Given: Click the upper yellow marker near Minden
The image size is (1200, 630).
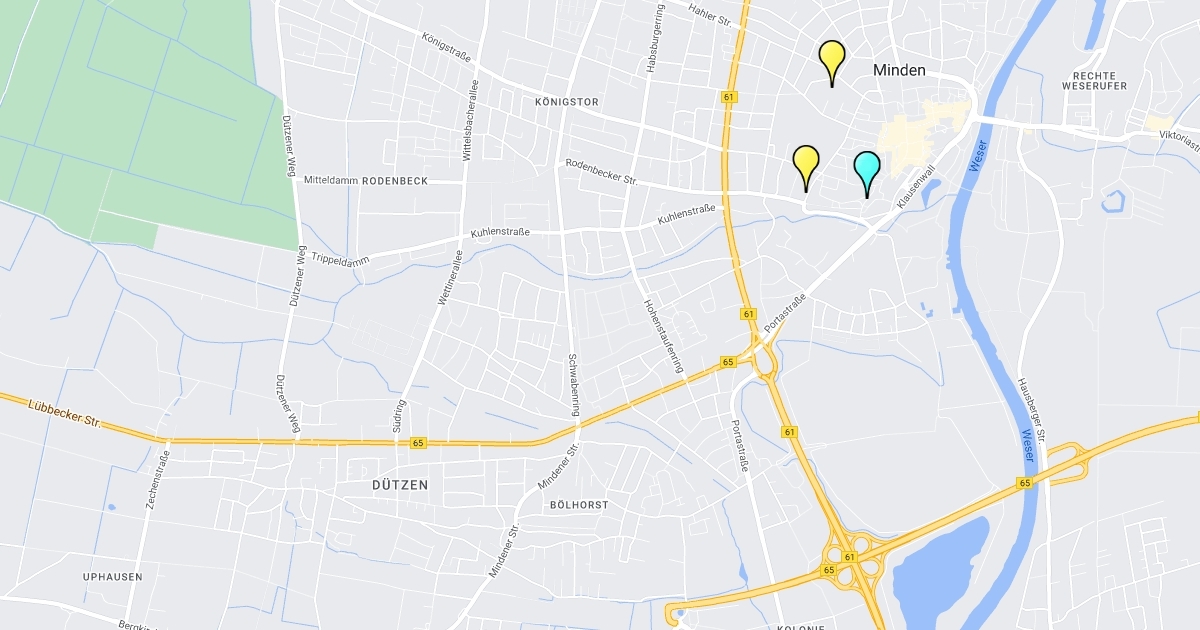Looking at the screenshot, I should [x=832, y=62].
